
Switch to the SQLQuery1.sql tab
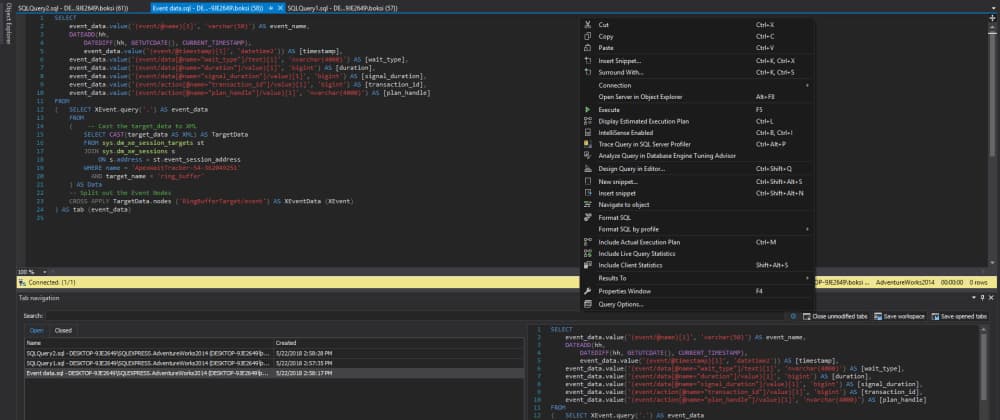(x=343, y=8)
